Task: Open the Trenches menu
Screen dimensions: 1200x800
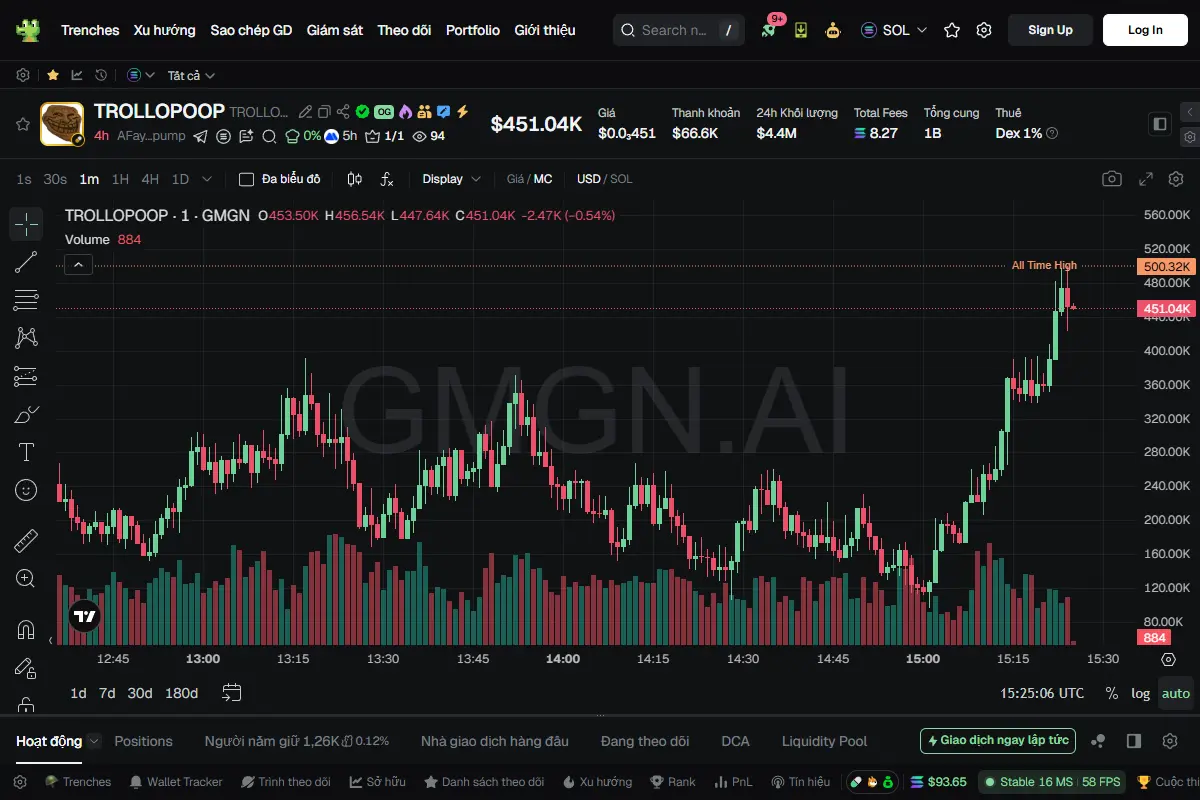Action: point(90,30)
